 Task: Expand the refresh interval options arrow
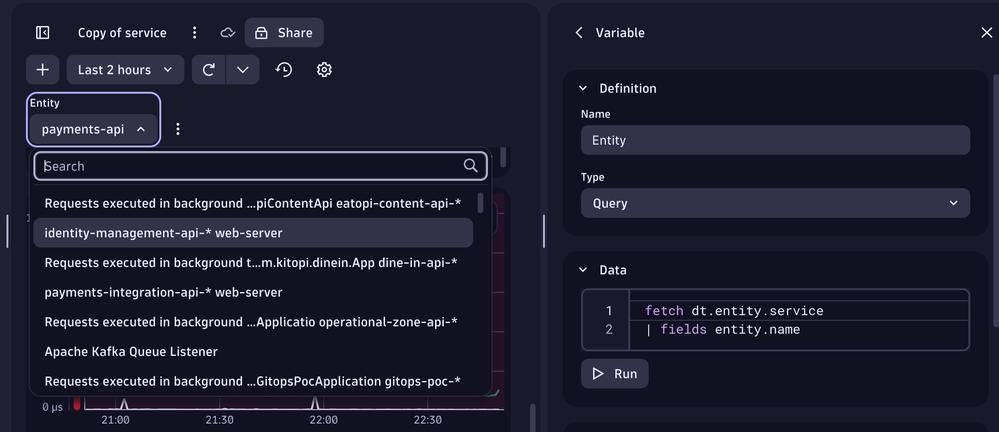coord(242,70)
